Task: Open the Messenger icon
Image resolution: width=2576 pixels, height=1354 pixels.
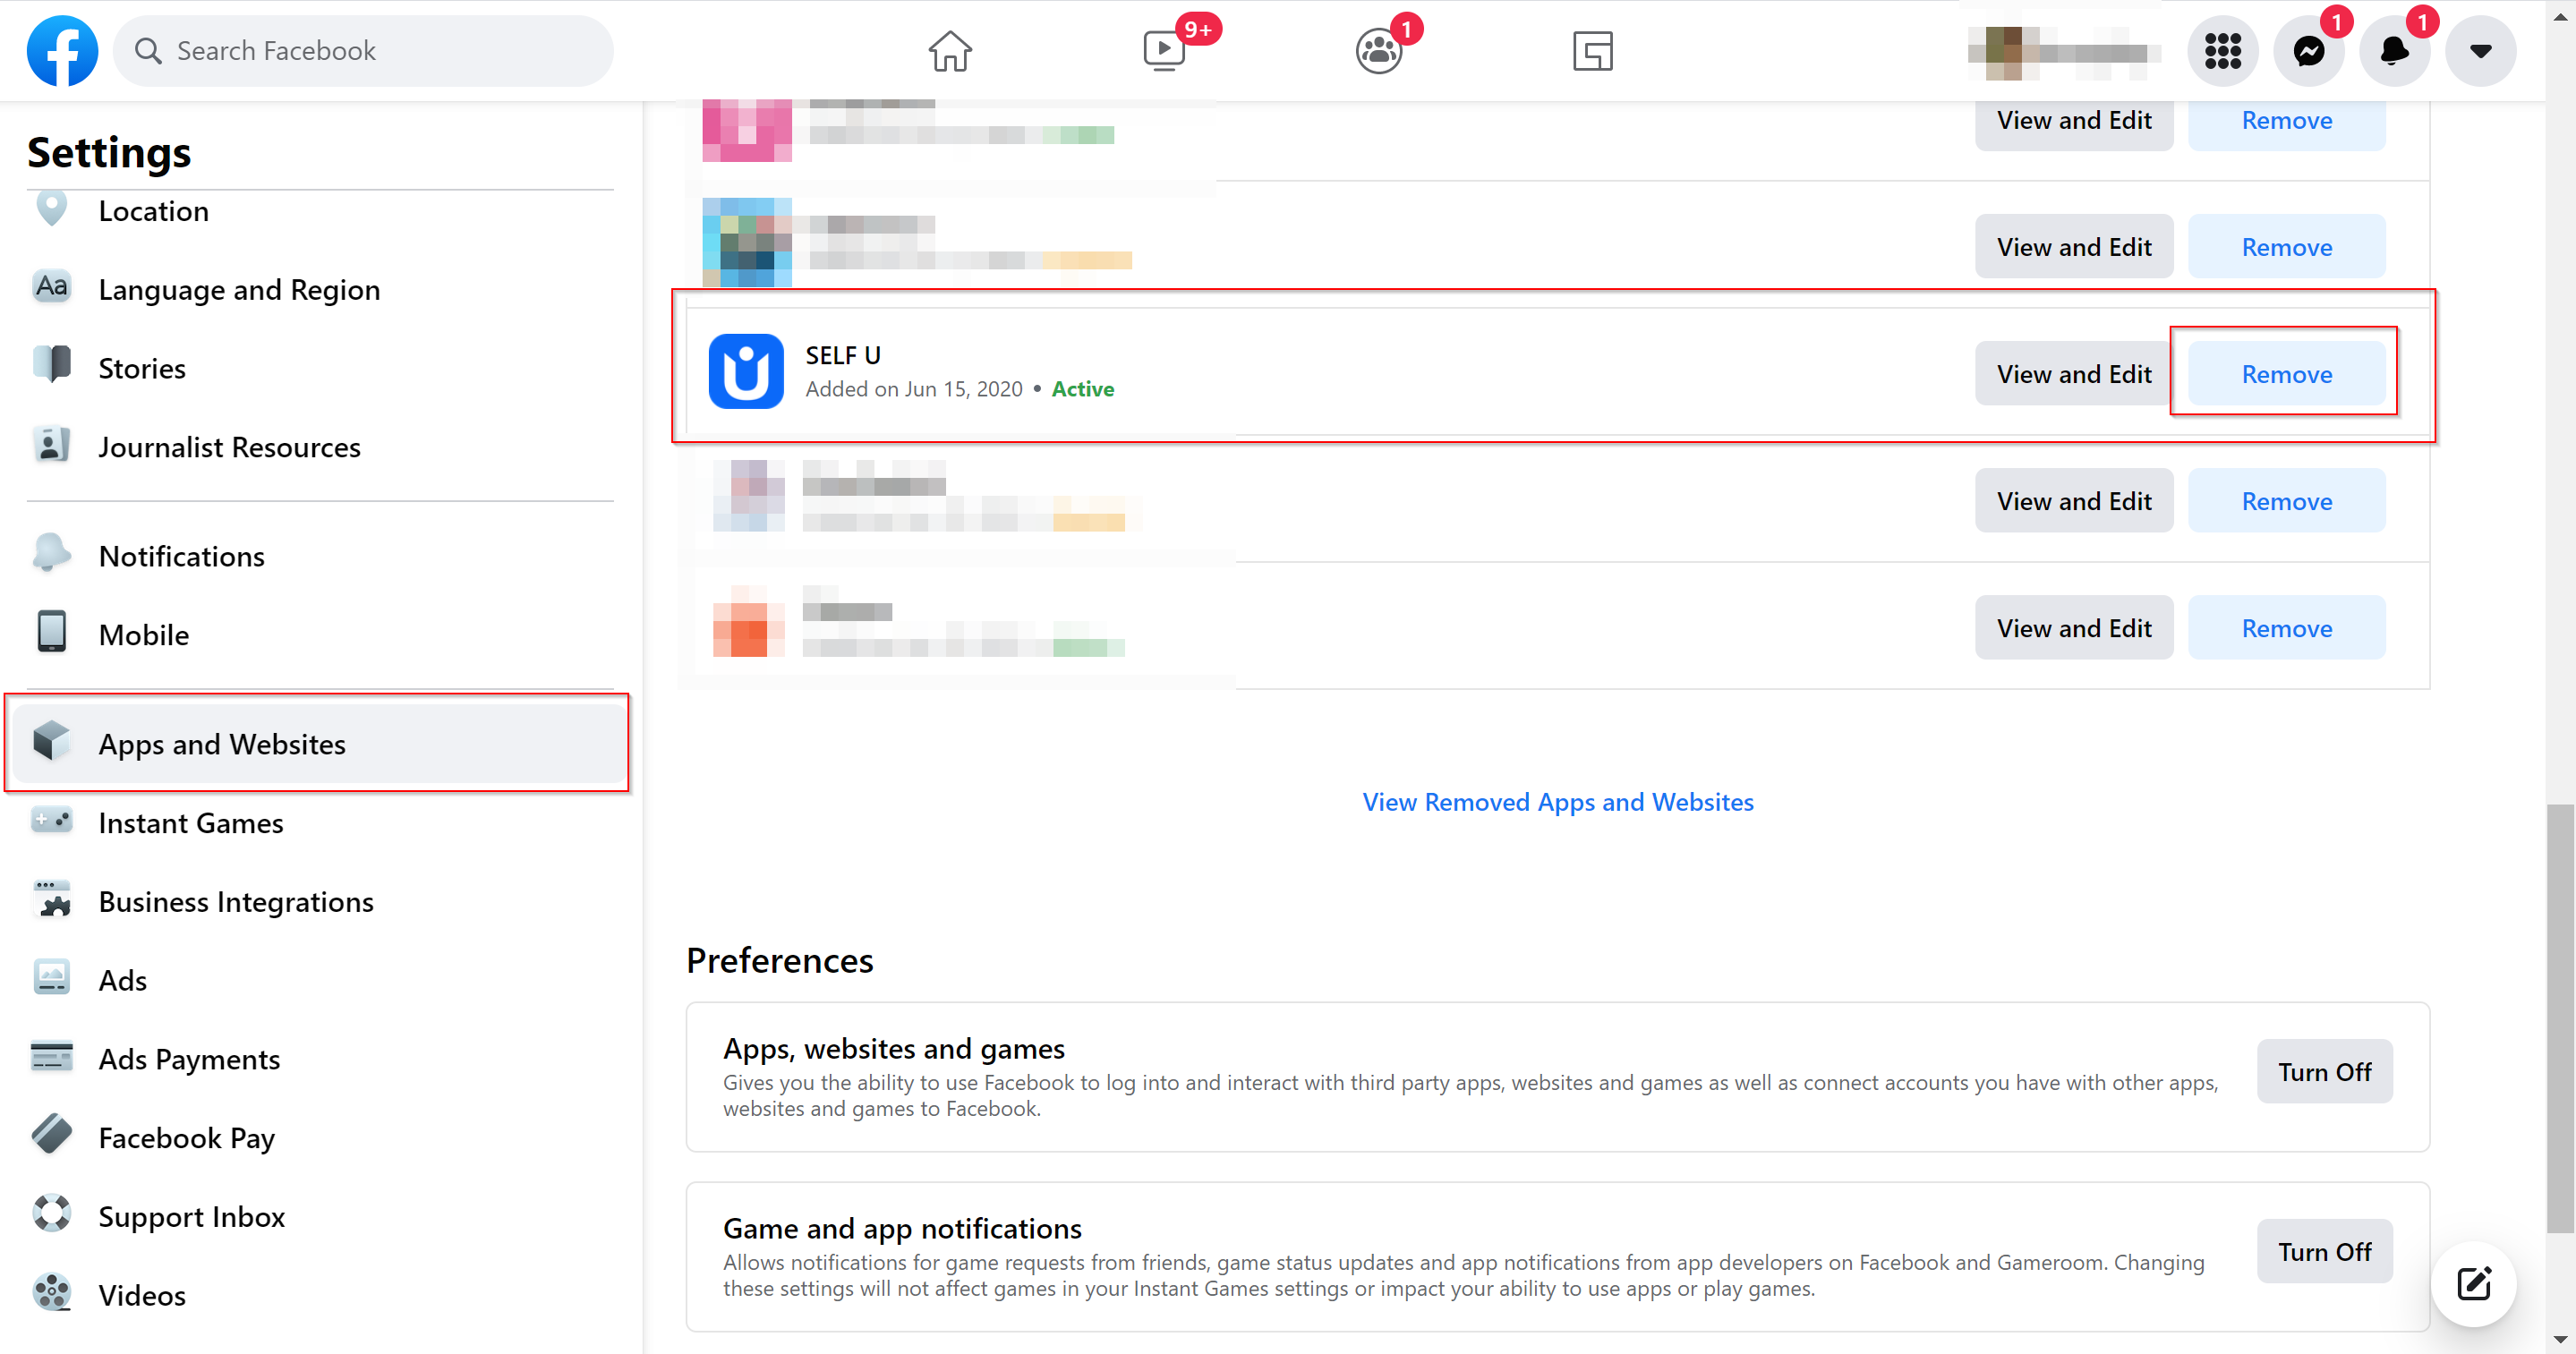Action: coord(2308,51)
